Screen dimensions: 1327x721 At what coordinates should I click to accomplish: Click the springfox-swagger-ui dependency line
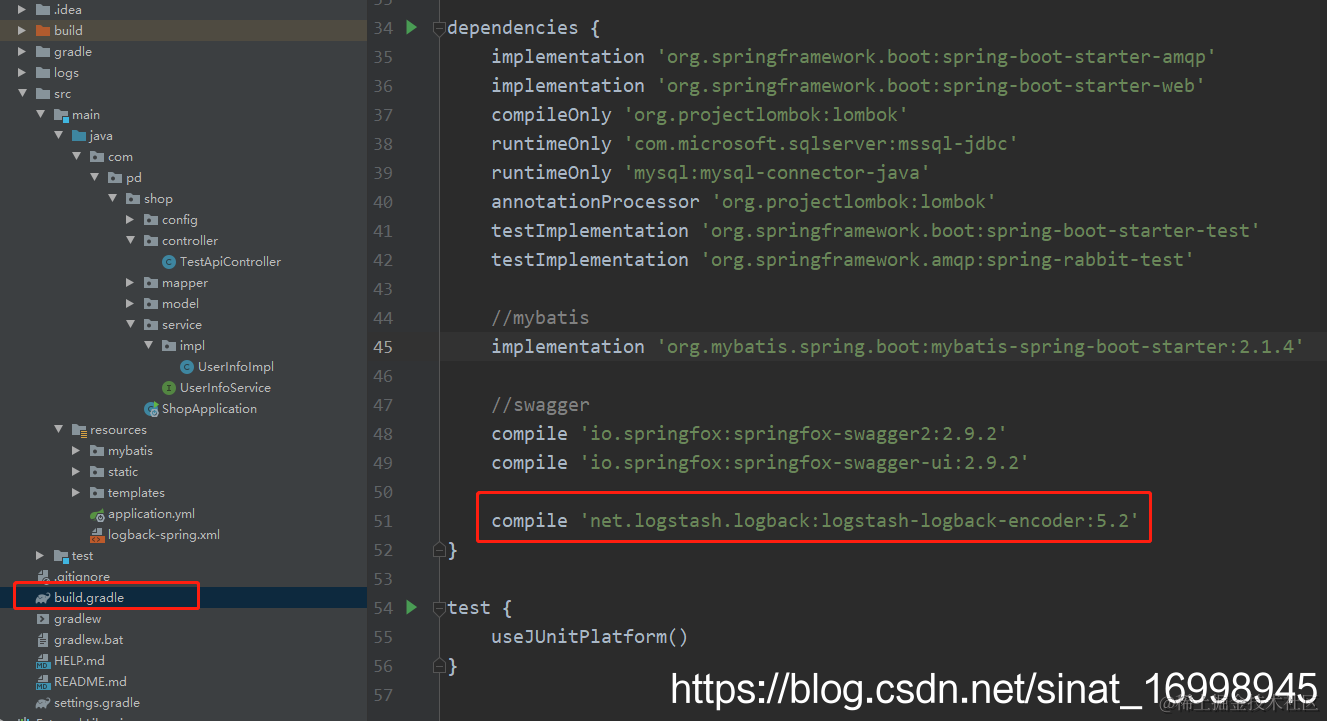[760, 462]
